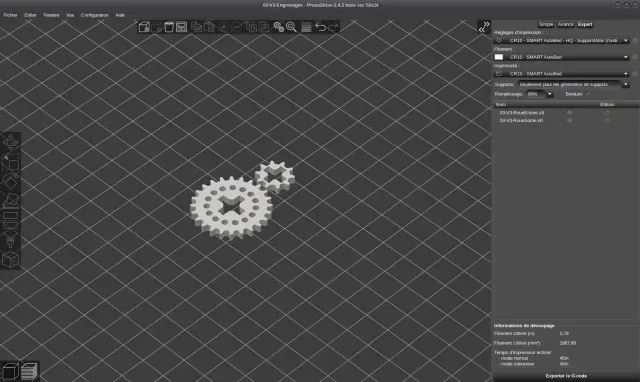The width and height of the screenshot is (640, 382).
Task: Click the small gear model on bed
Action: click(x=275, y=177)
